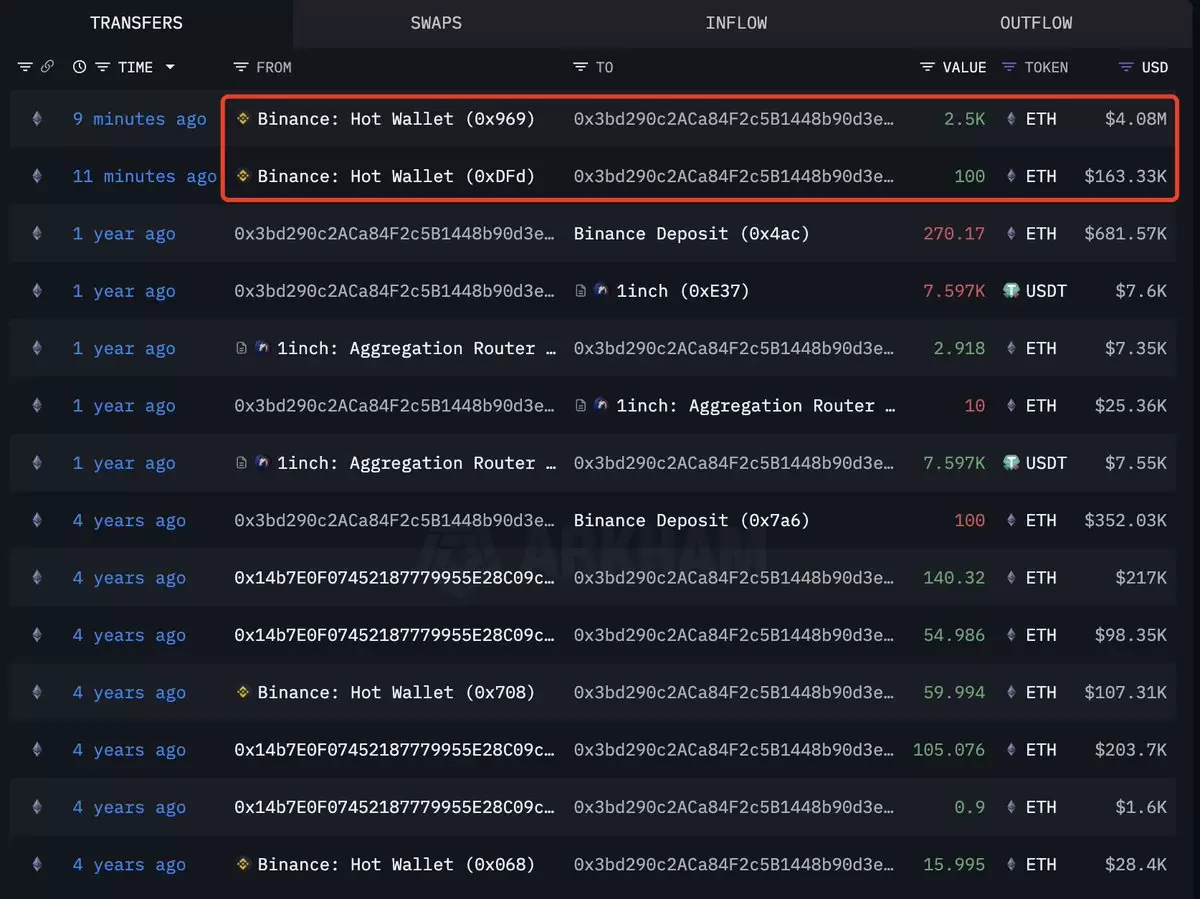The height and width of the screenshot is (899, 1200).
Task: Open the '11 minutes ago' transaction link
Action: [144, 176]
